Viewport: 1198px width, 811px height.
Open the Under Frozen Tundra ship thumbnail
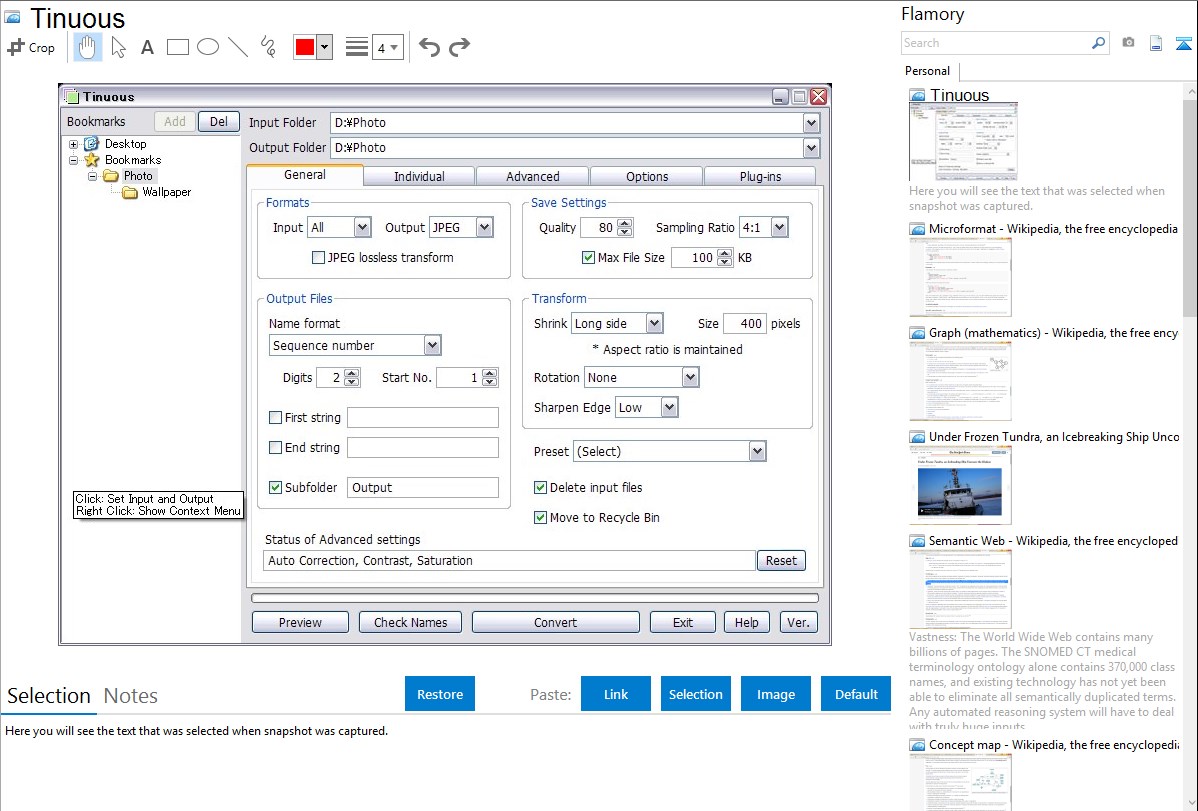coord(960,486)
